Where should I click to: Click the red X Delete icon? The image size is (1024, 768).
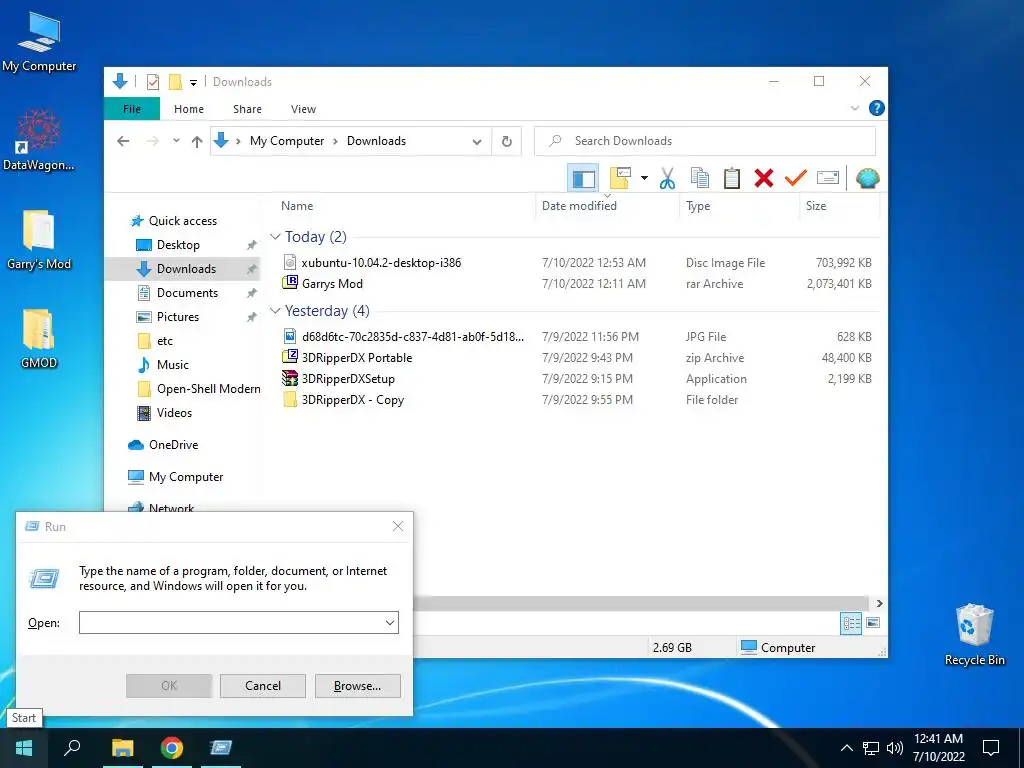click(x=763, y=178)
